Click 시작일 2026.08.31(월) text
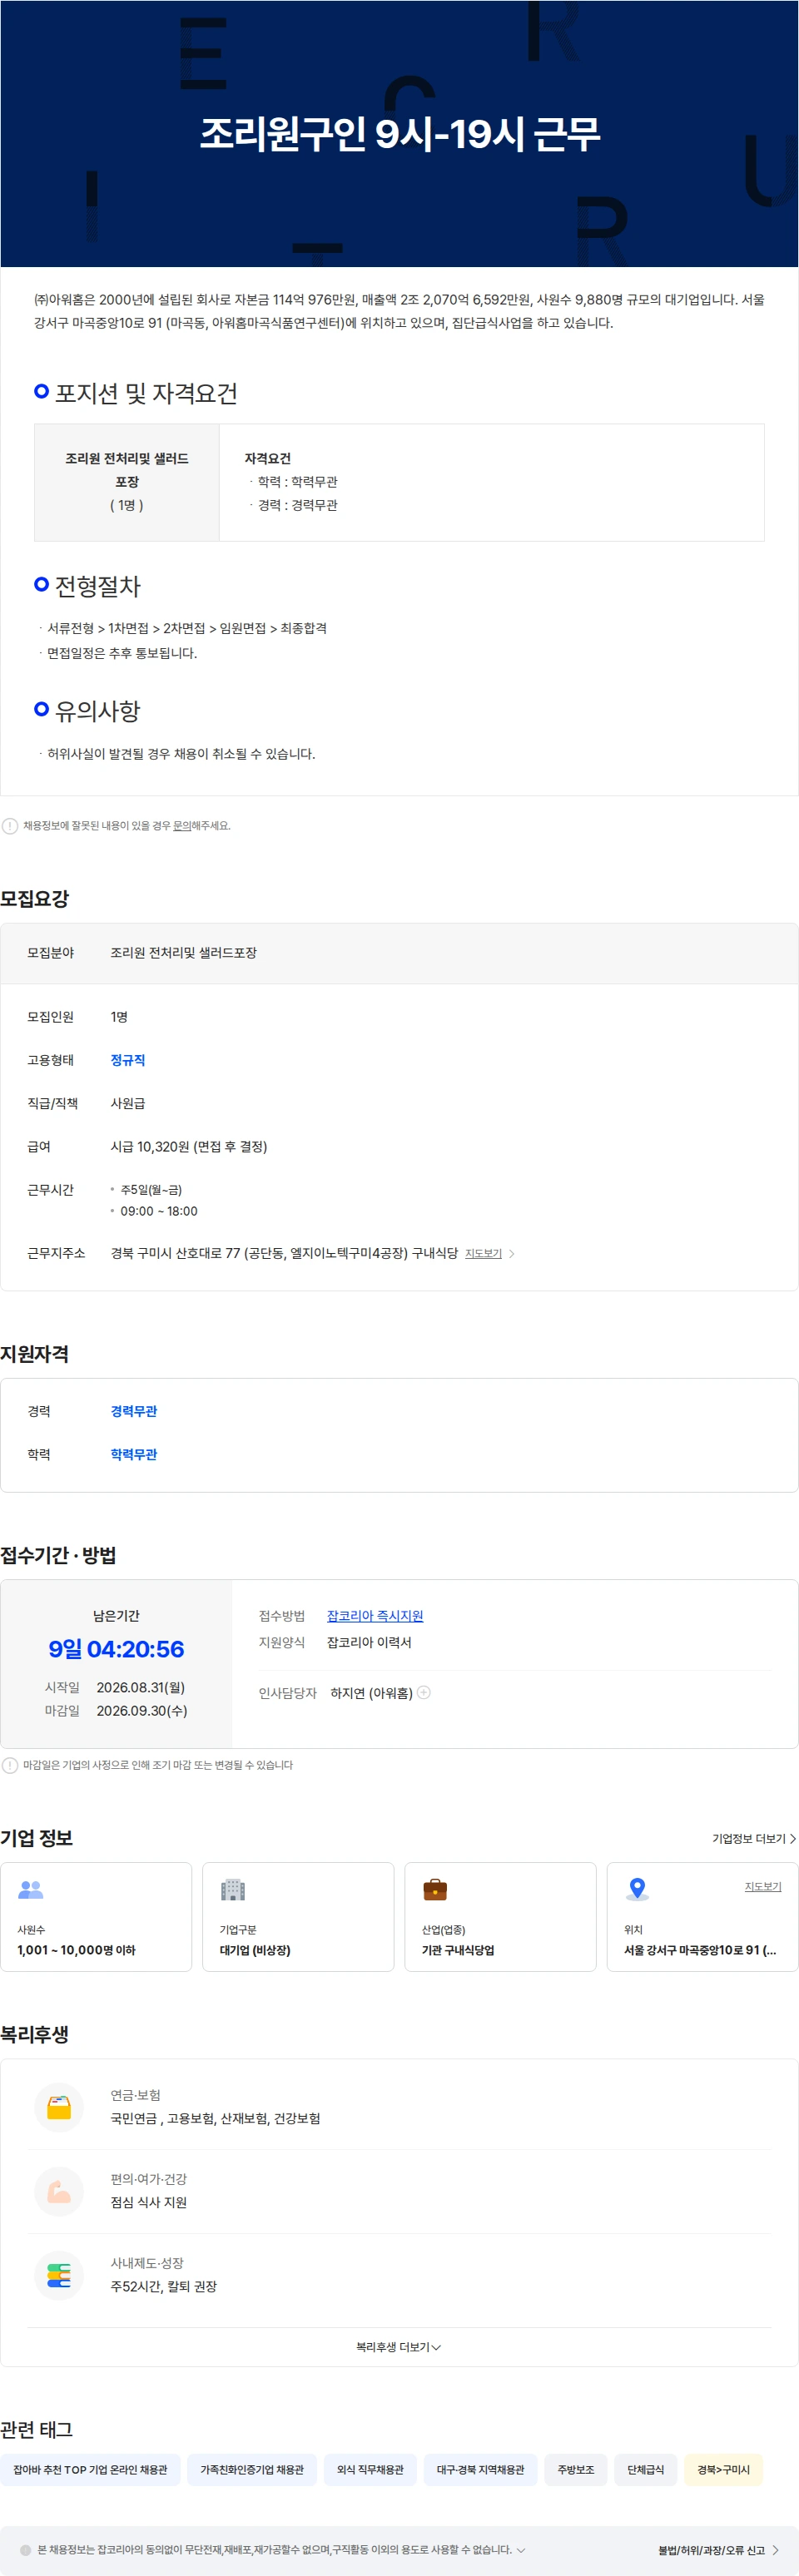Image resolution: width=799 pixels, height=2576 pixels. [x=115, y=1687]
